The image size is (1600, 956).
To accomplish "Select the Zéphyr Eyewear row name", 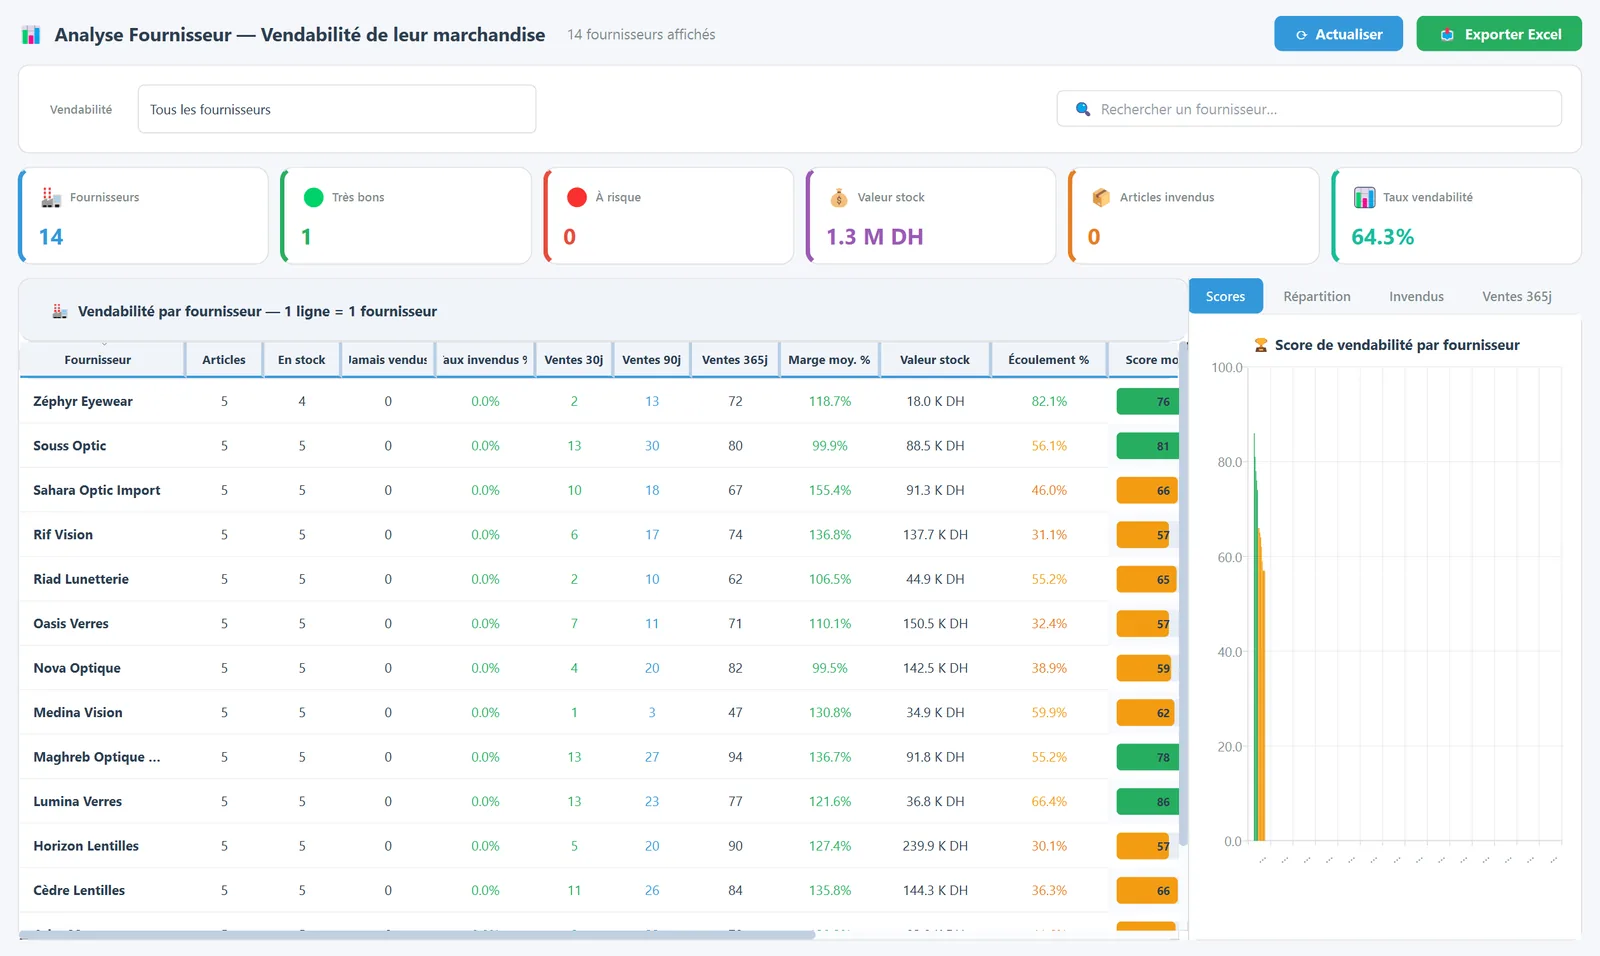I will [83, 402].
